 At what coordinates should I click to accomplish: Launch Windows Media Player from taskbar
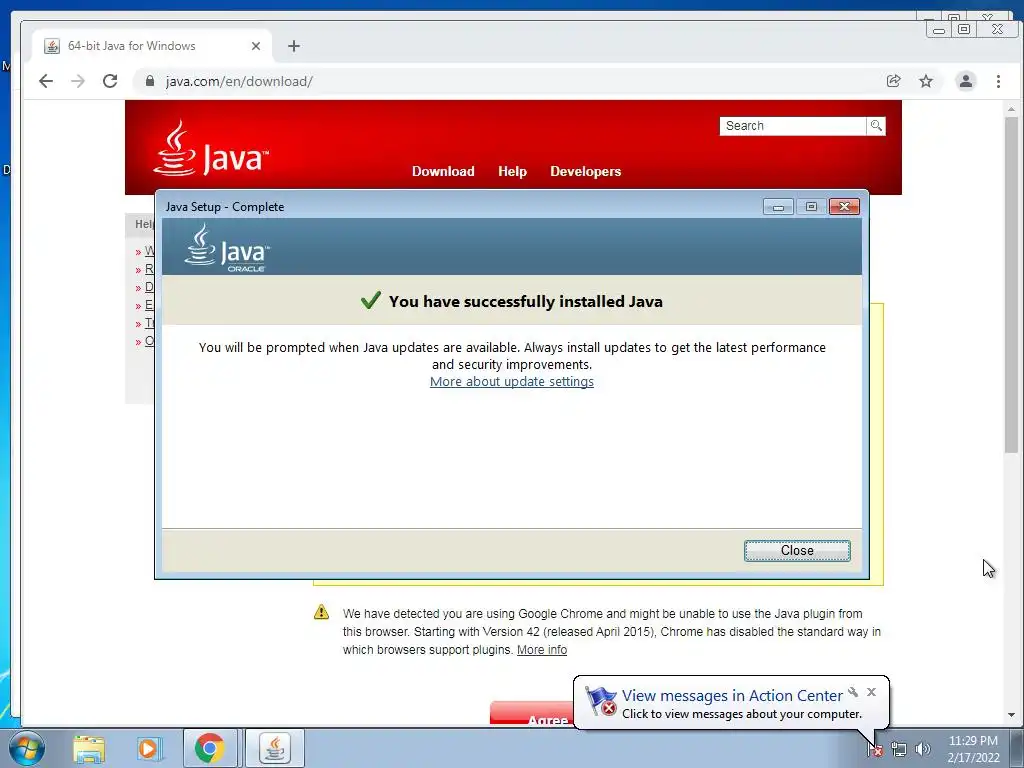coord(148,748)
